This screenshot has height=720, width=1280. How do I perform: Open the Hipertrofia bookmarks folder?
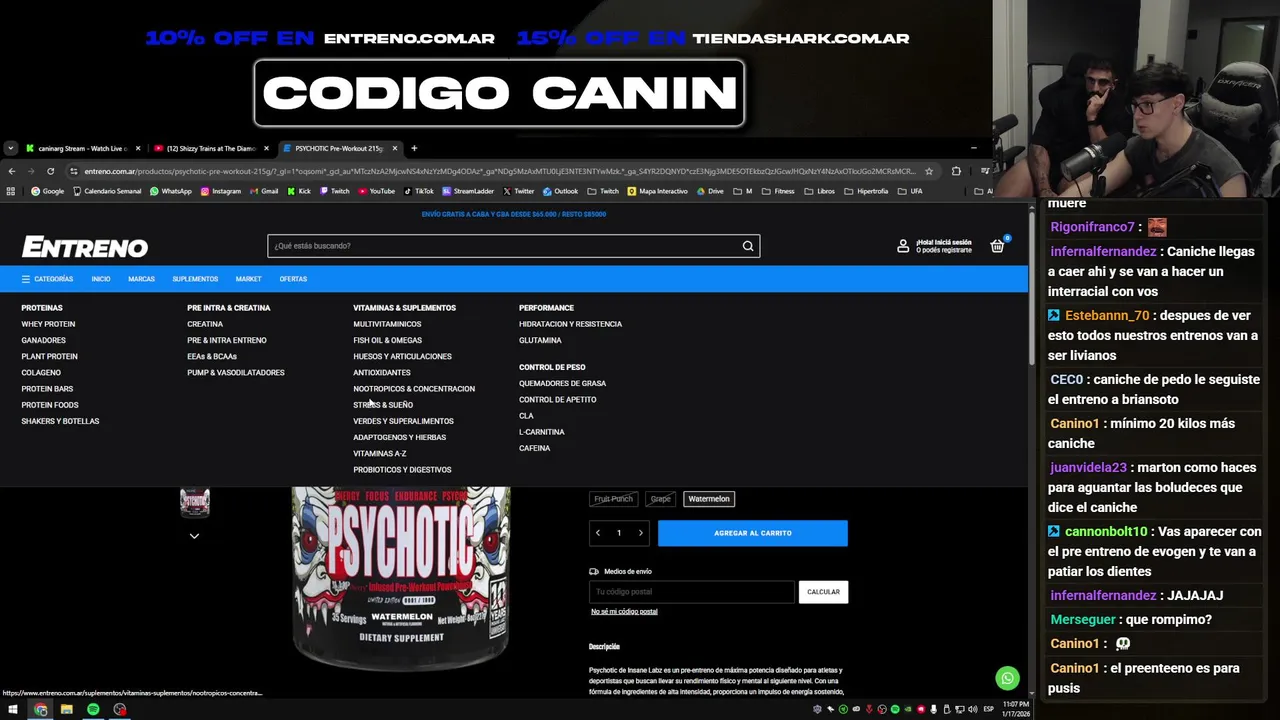(867, 191)
